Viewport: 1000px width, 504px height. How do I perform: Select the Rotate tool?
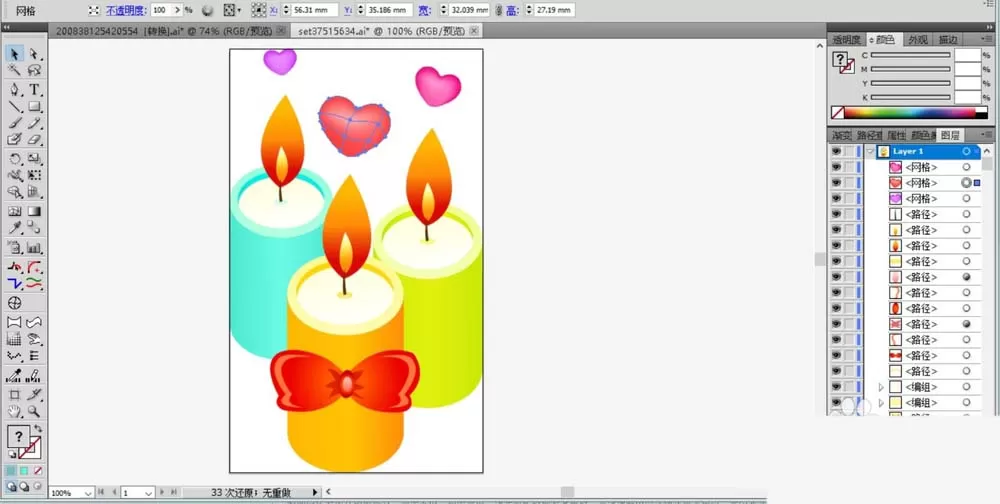click(15, 159)
